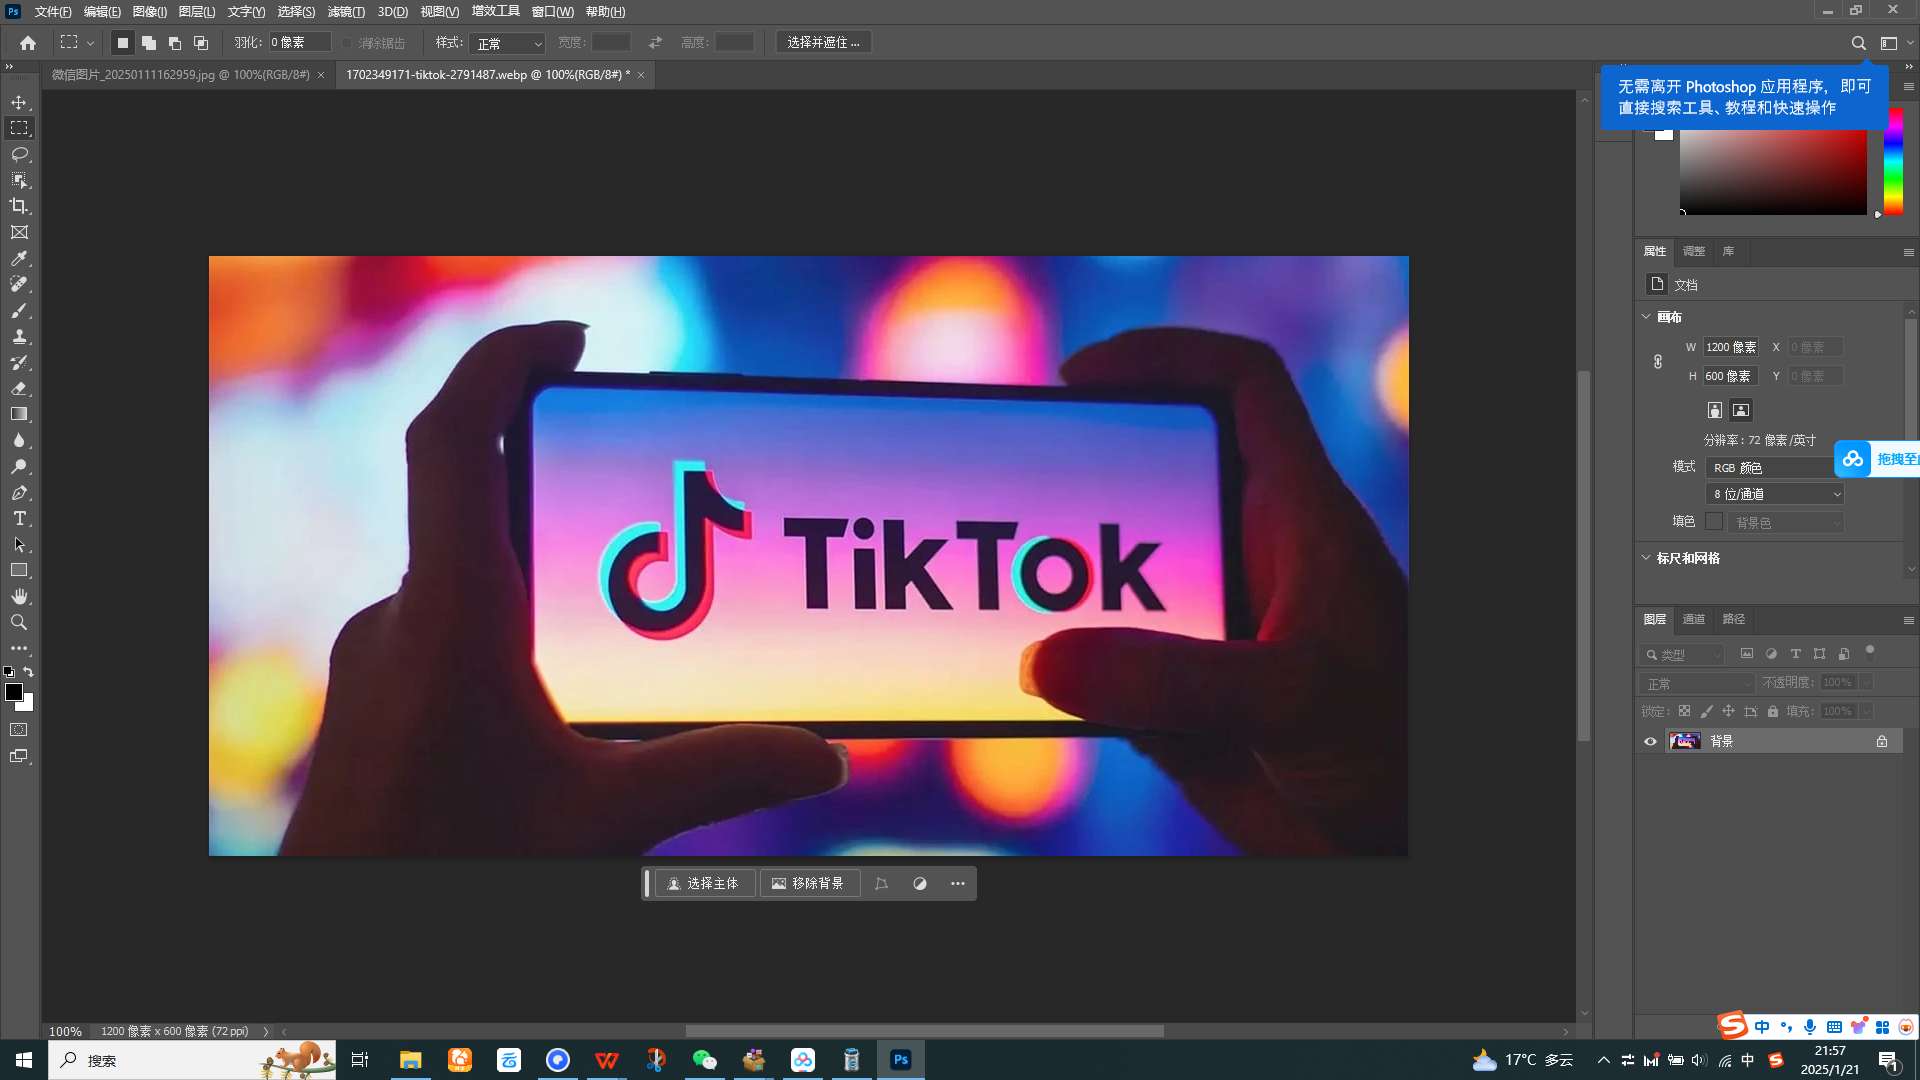Open the RGB 颜色 mode dropdown

1770,467
